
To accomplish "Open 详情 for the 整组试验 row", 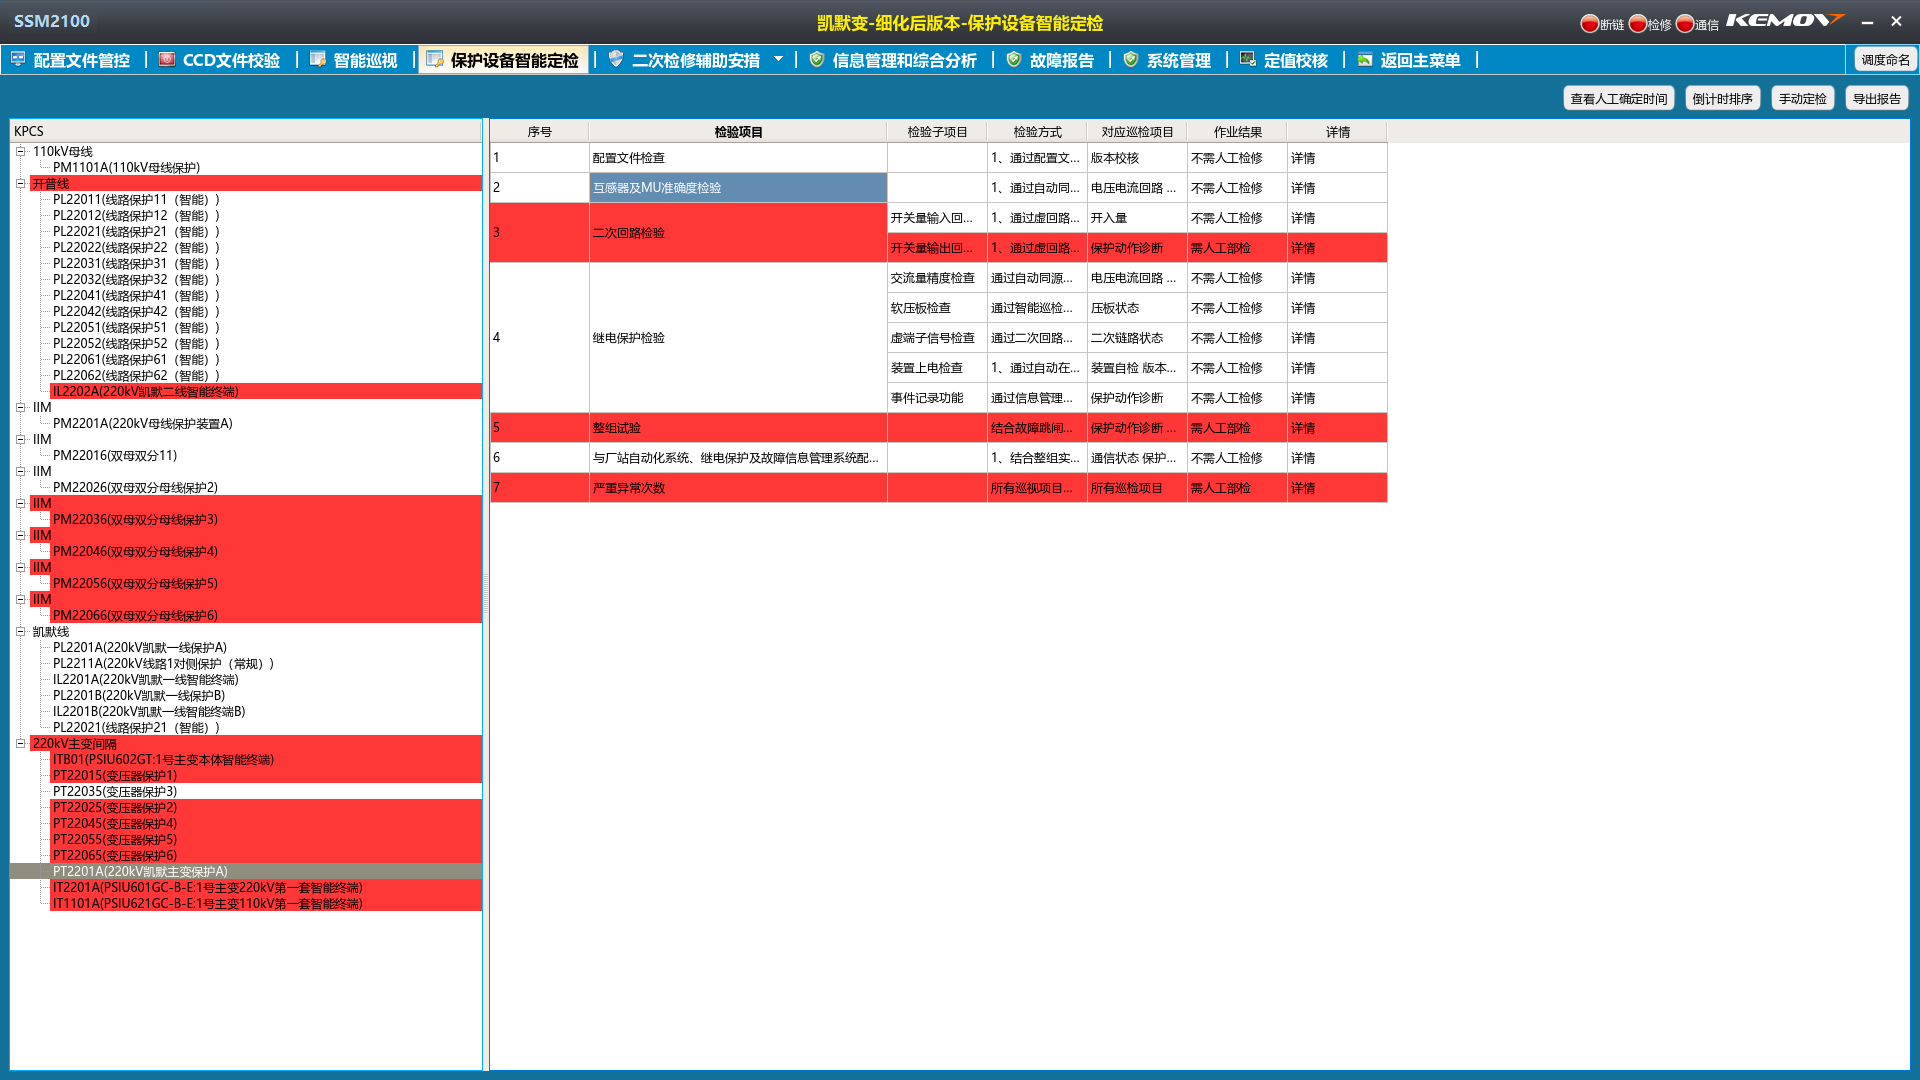I will coord(1303,428).
